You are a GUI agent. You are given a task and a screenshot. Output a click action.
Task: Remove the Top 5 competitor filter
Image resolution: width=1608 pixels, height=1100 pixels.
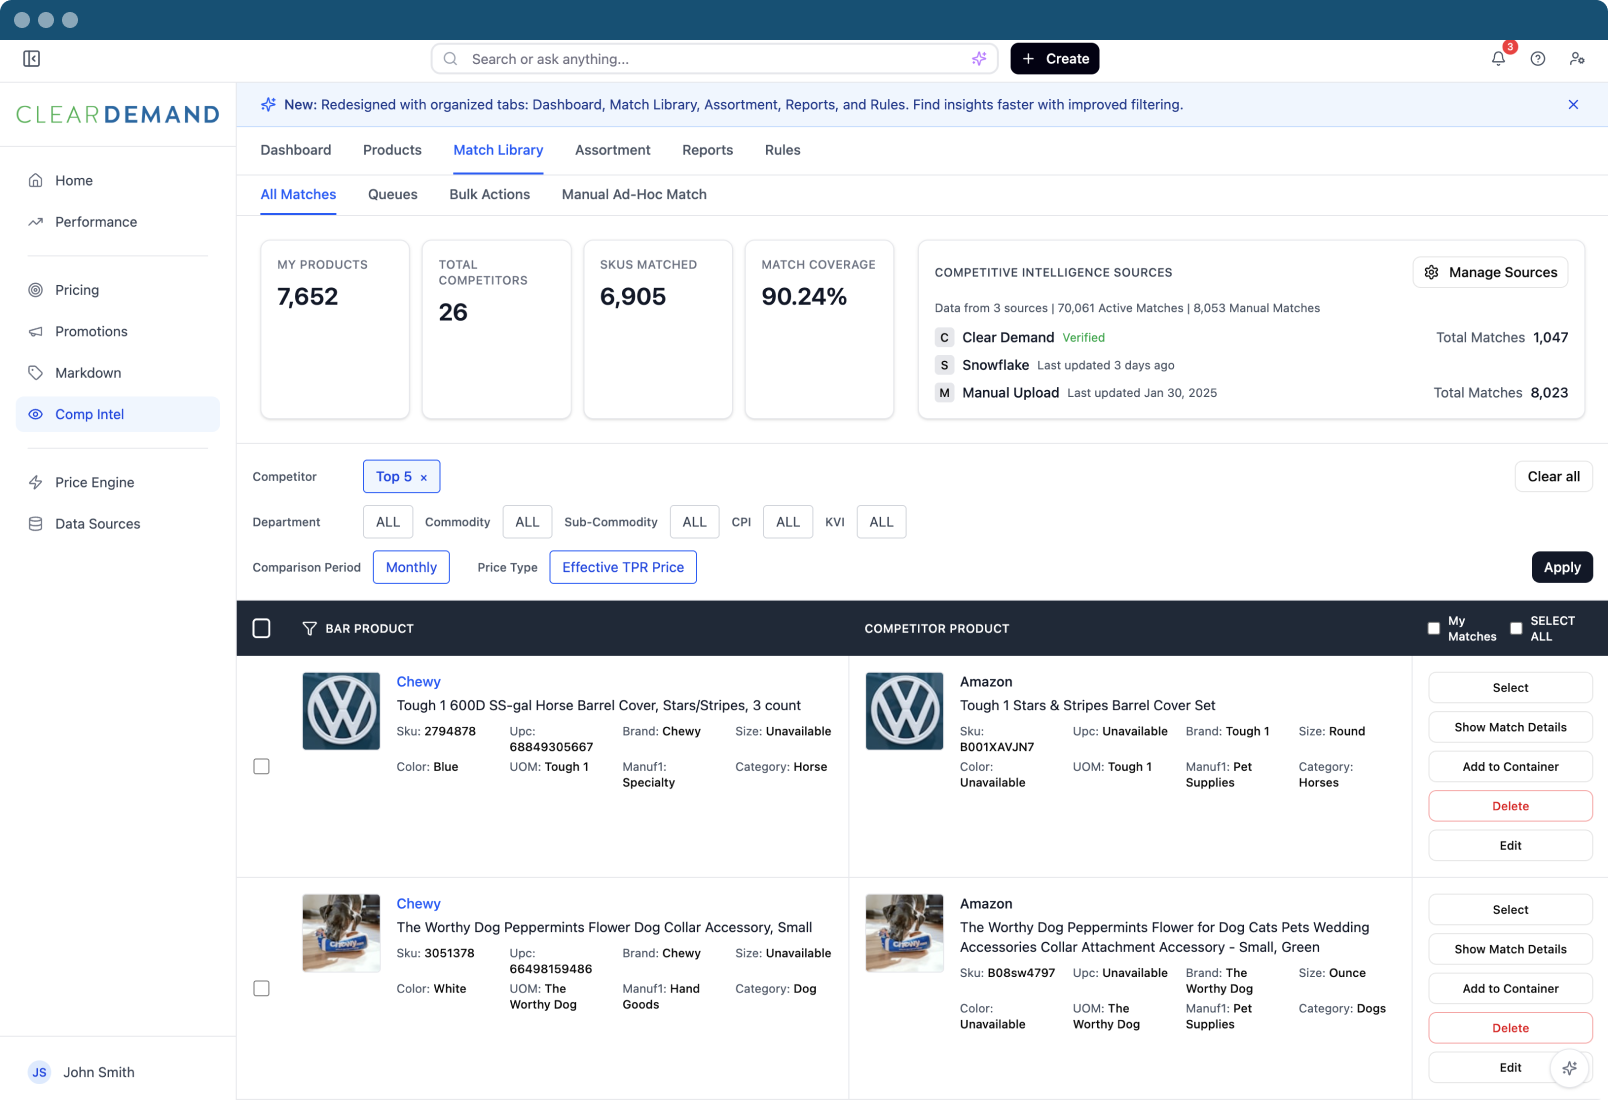(424, 478)
